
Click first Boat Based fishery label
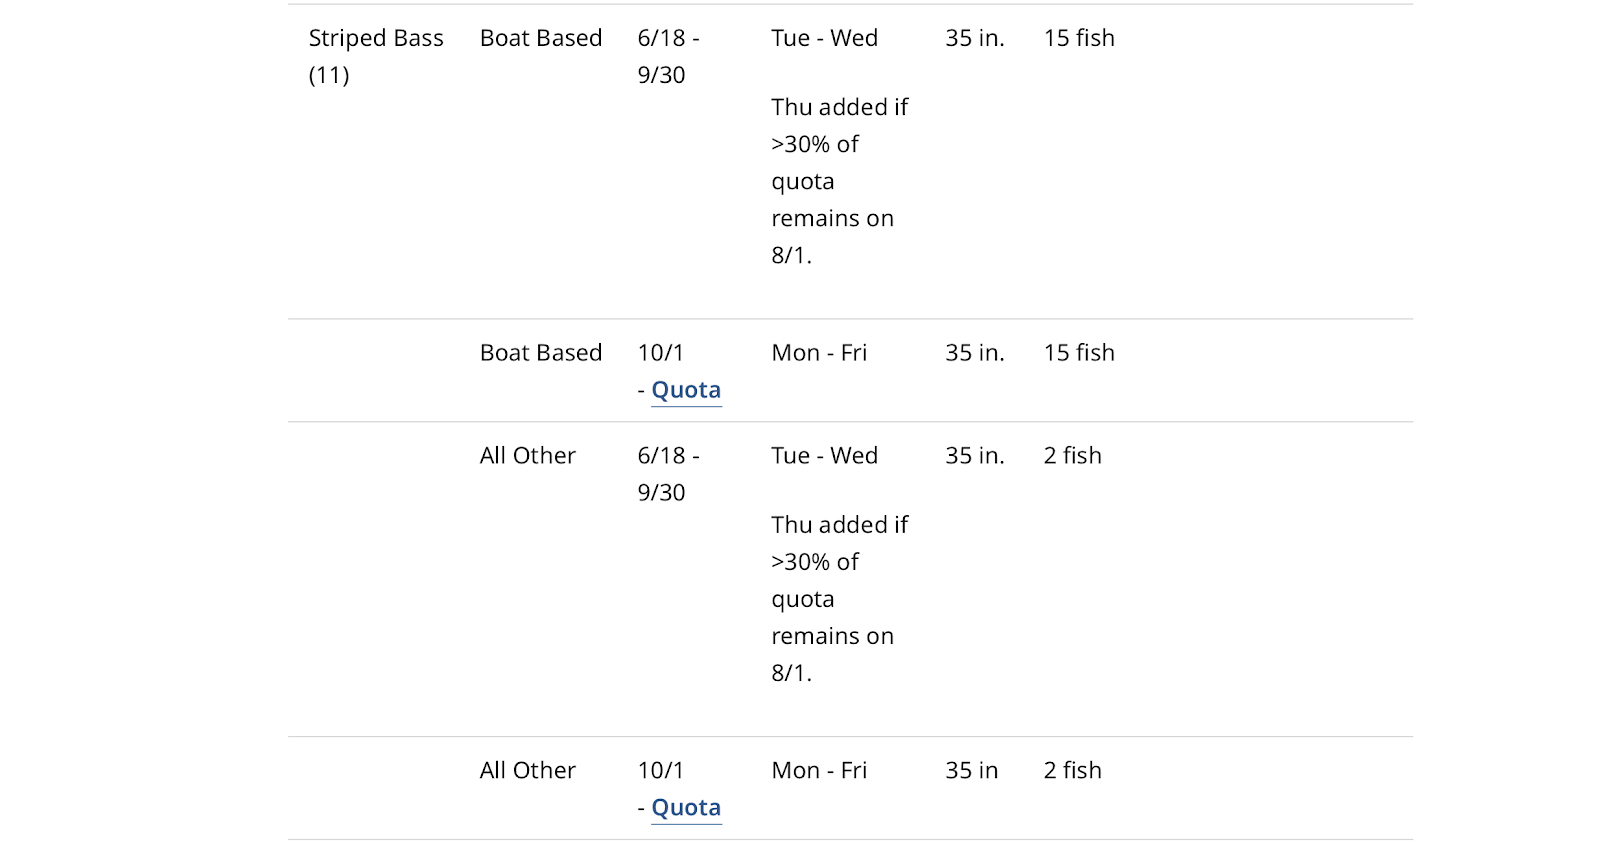[x=541, y=38]
